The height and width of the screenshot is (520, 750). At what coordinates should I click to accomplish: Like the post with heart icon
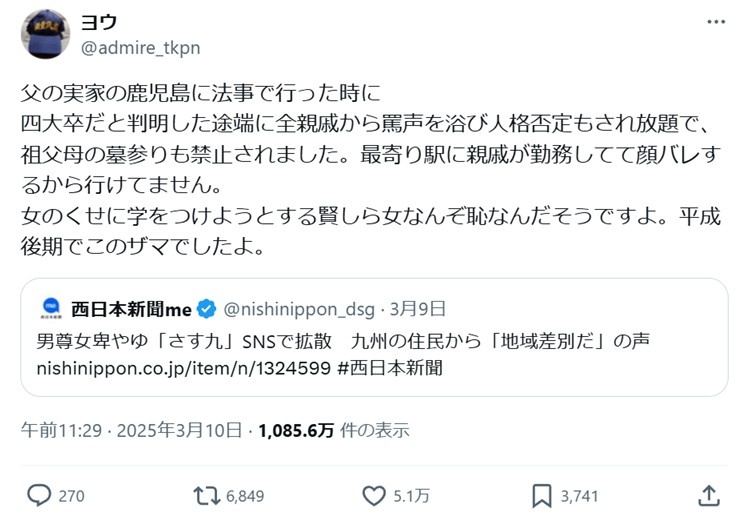tap(374, 494)
